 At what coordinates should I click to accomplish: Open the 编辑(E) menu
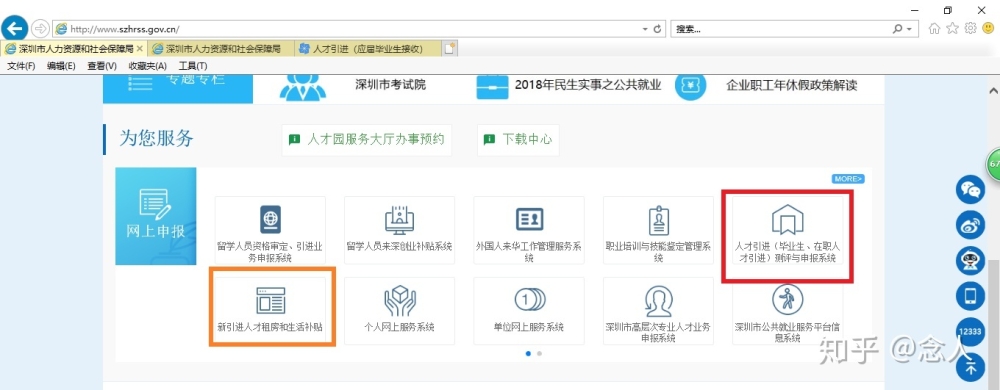click(x=61, y=66)
